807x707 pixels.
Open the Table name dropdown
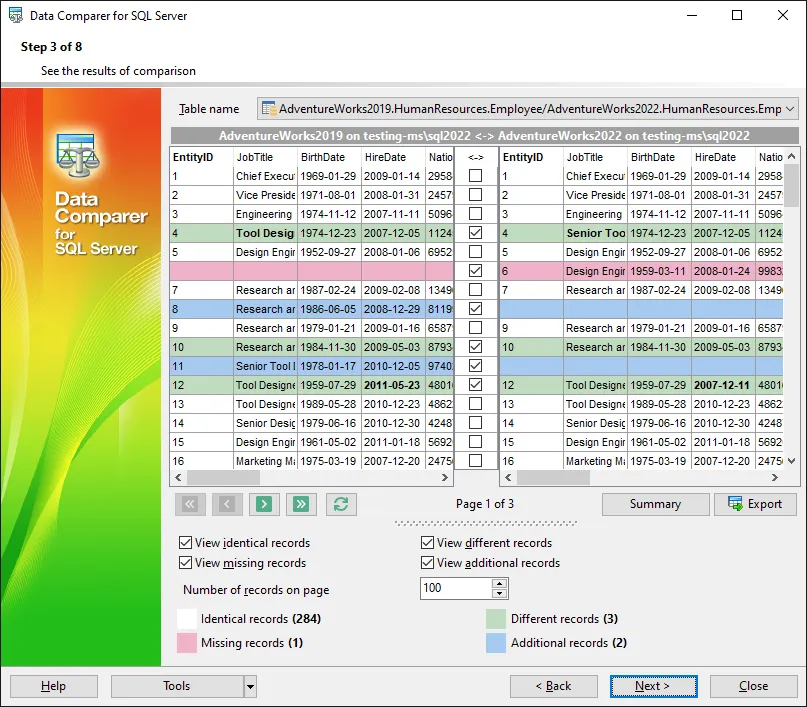[790, 108]
